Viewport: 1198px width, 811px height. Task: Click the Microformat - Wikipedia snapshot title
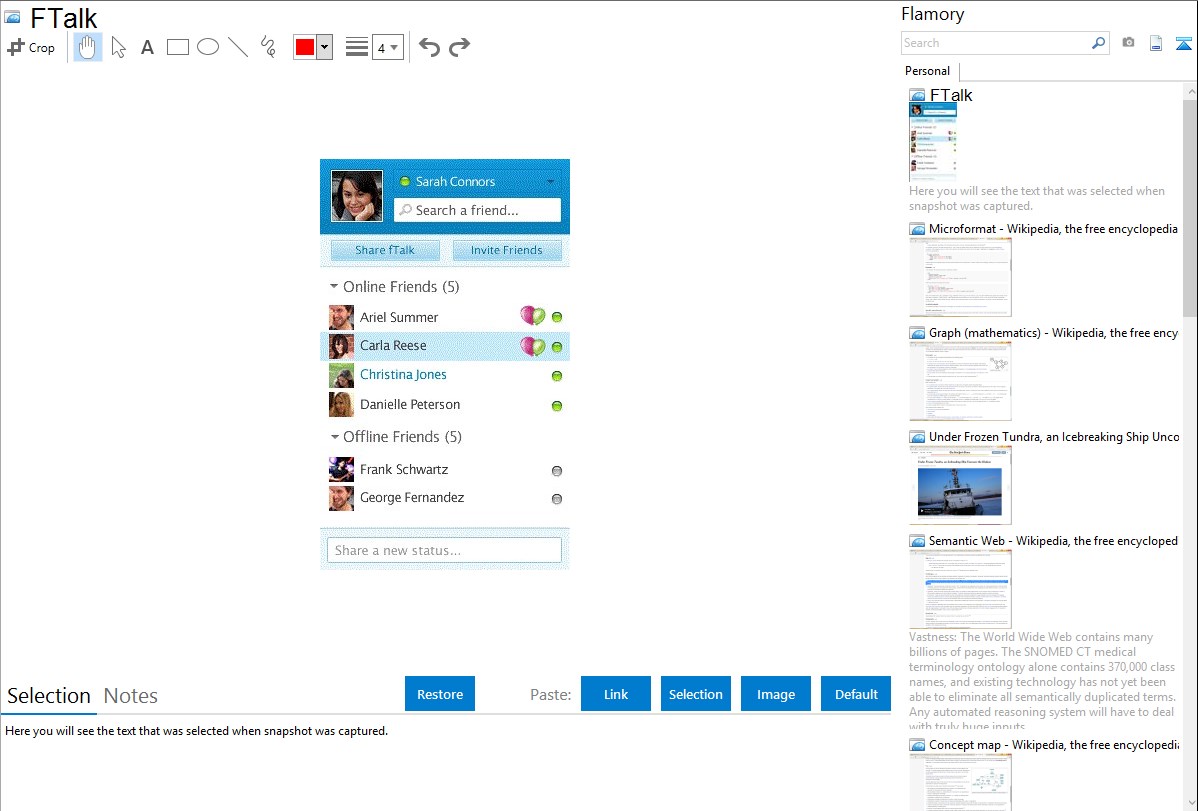(1053, 229)
